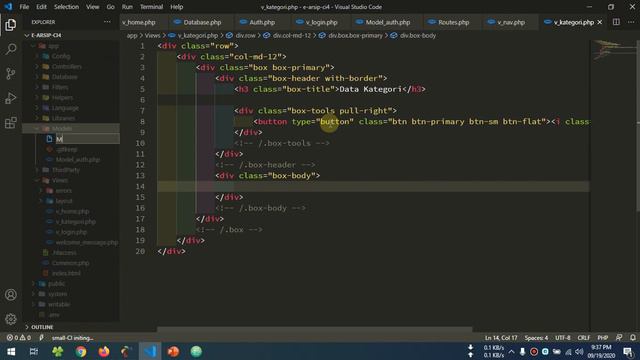The image size is (640, 360).
Task: Click the errors and warnings status indicator
Action: [x=18, y=338]
